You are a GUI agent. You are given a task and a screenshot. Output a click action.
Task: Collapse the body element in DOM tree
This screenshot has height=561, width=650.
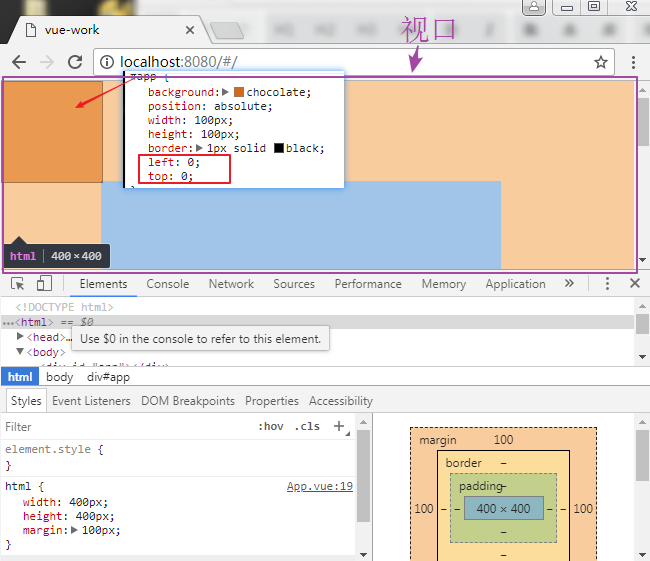[20, 352]
